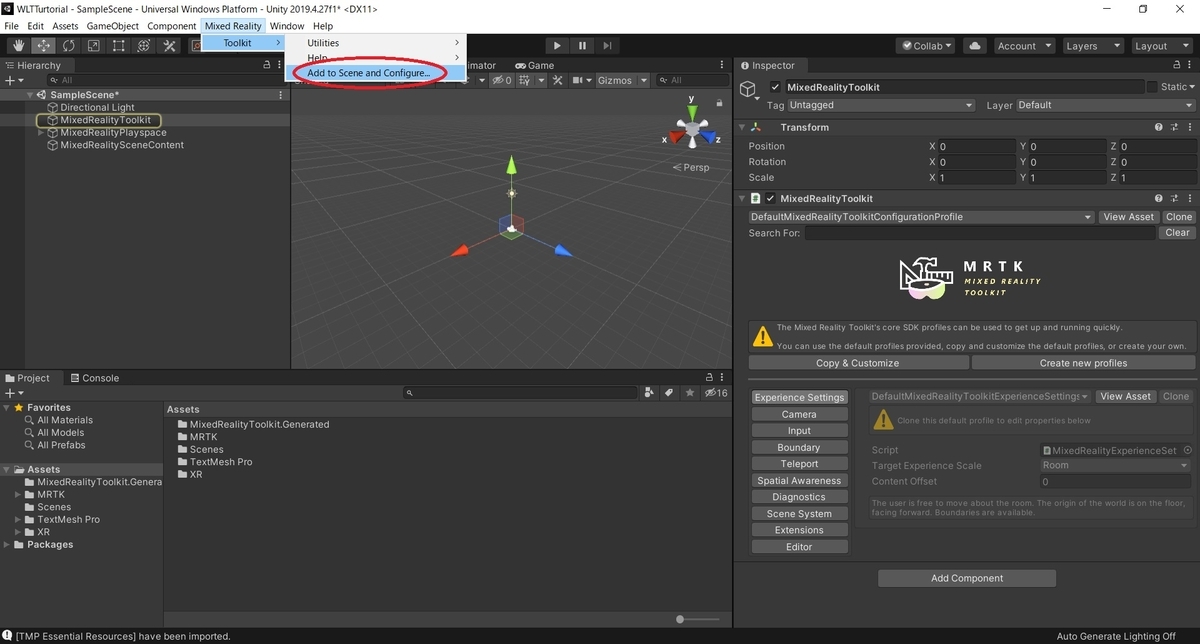
Task: Click search by type in Project panel
Action: click(x=650, y=393)
